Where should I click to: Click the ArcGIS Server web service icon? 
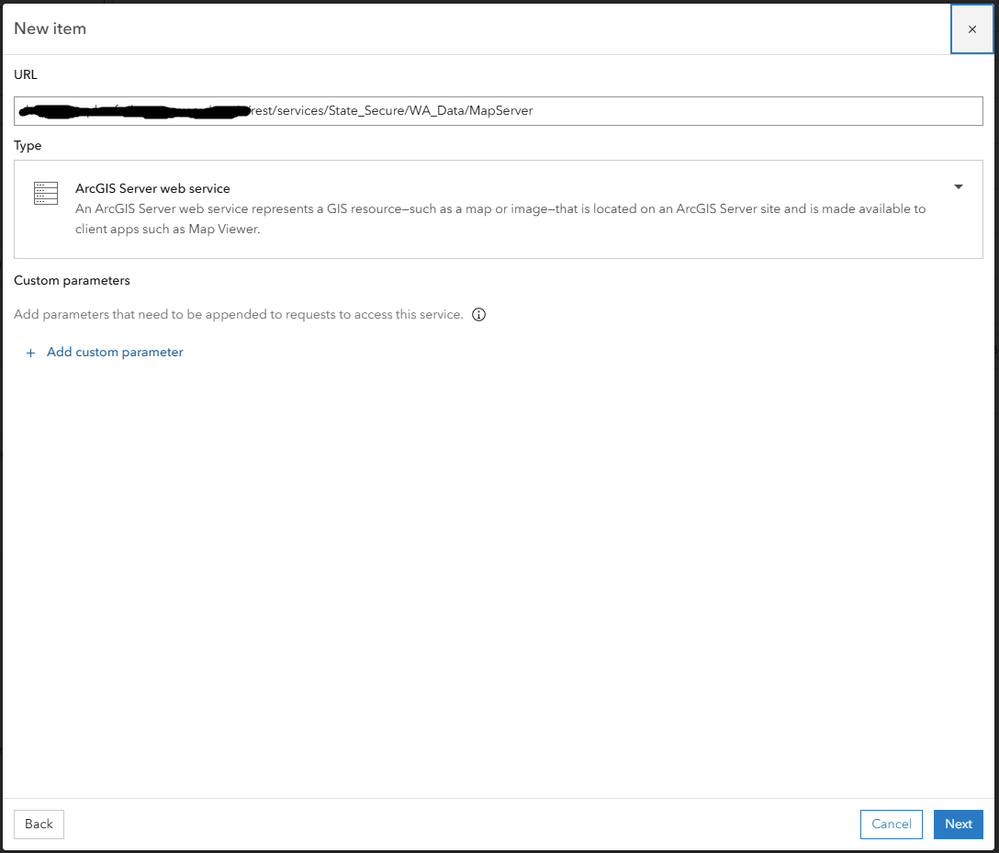46,194
